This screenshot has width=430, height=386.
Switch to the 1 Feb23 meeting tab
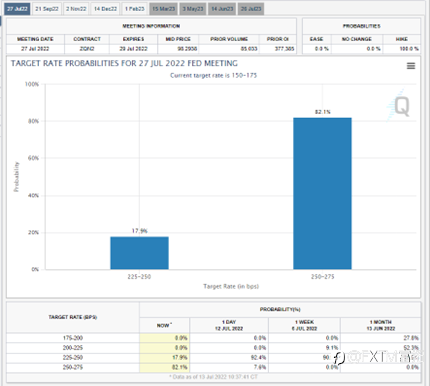[135, 9]
